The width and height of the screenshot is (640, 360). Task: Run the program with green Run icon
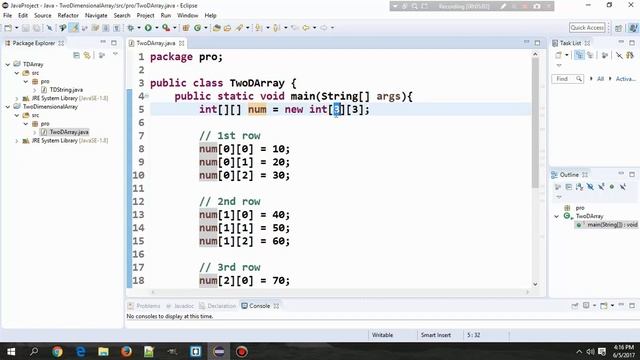click(148, 28)
